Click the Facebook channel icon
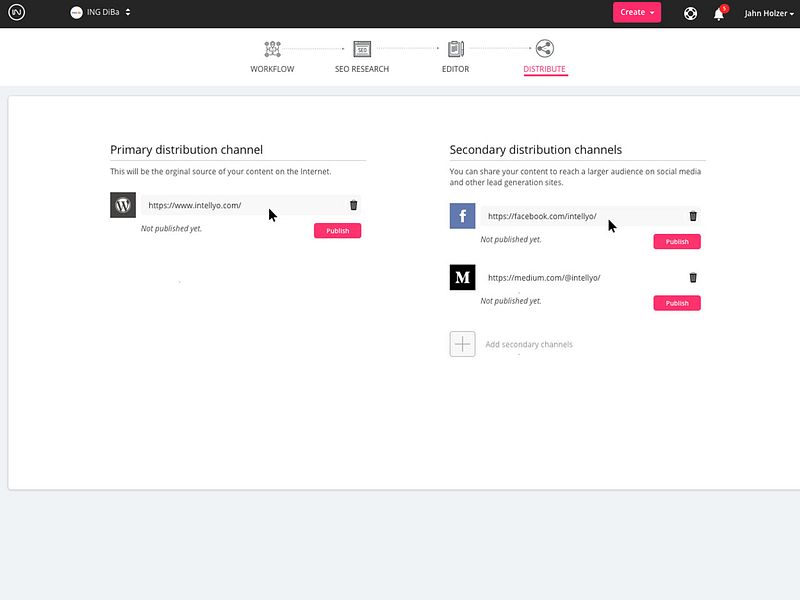This screenshot has height=600, width=800. pos(462,216)
